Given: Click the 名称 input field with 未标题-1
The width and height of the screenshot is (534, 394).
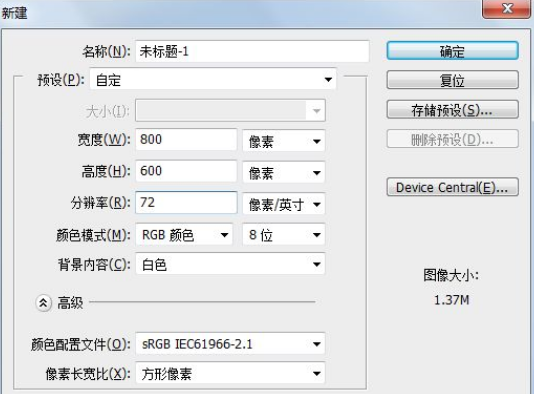Looking at the screenshot, I should 252,51.
